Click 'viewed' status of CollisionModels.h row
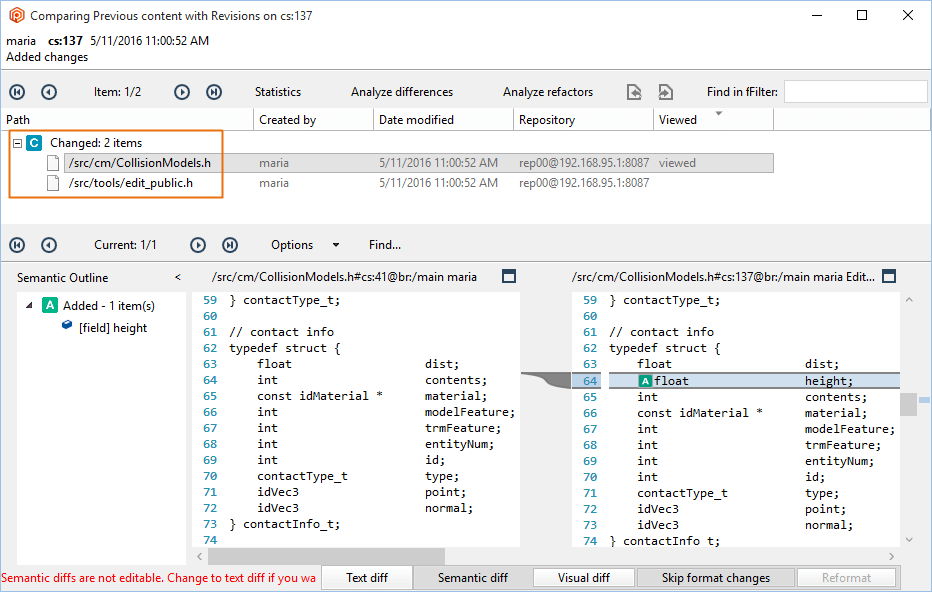This screenshot has width=932, height=592. (677, 163)
